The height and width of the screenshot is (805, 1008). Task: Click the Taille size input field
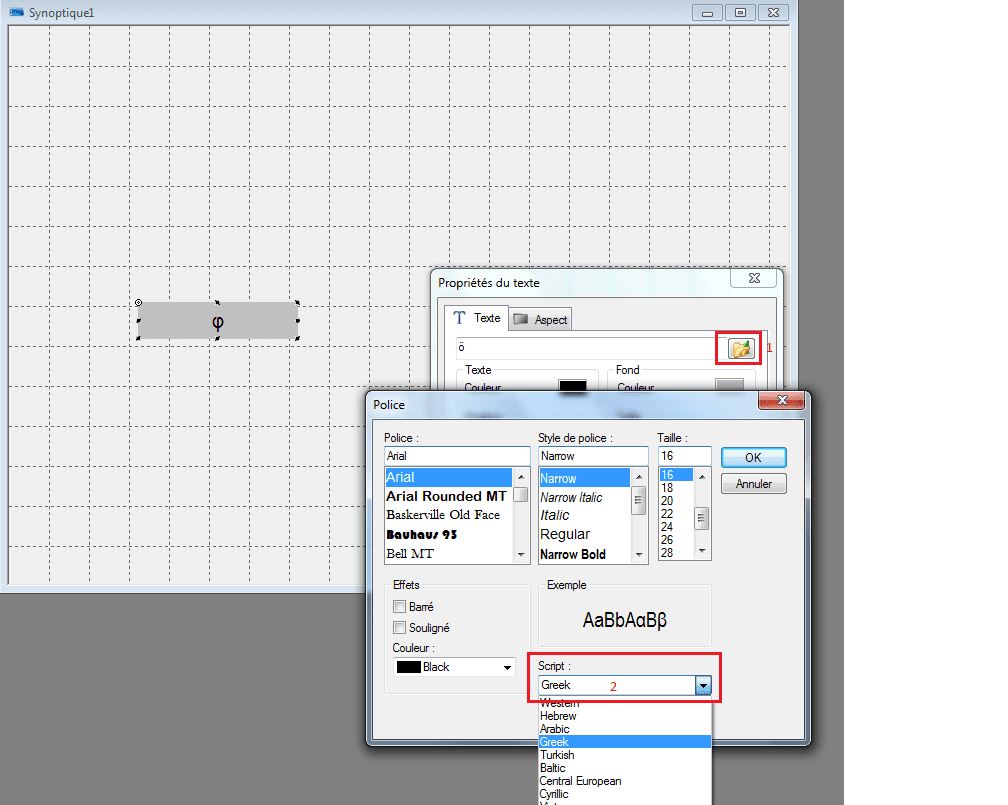tap(684, 456)
